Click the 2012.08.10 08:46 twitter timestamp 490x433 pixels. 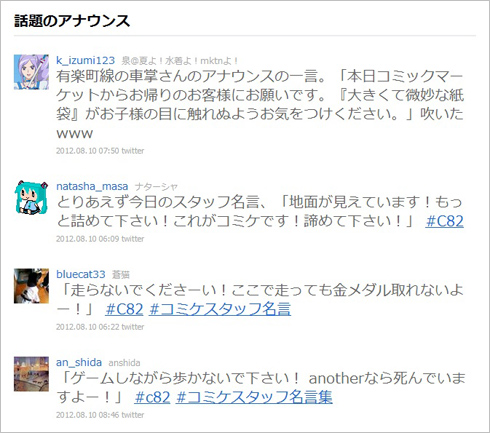pyautogui.click(x=100, y=415)
